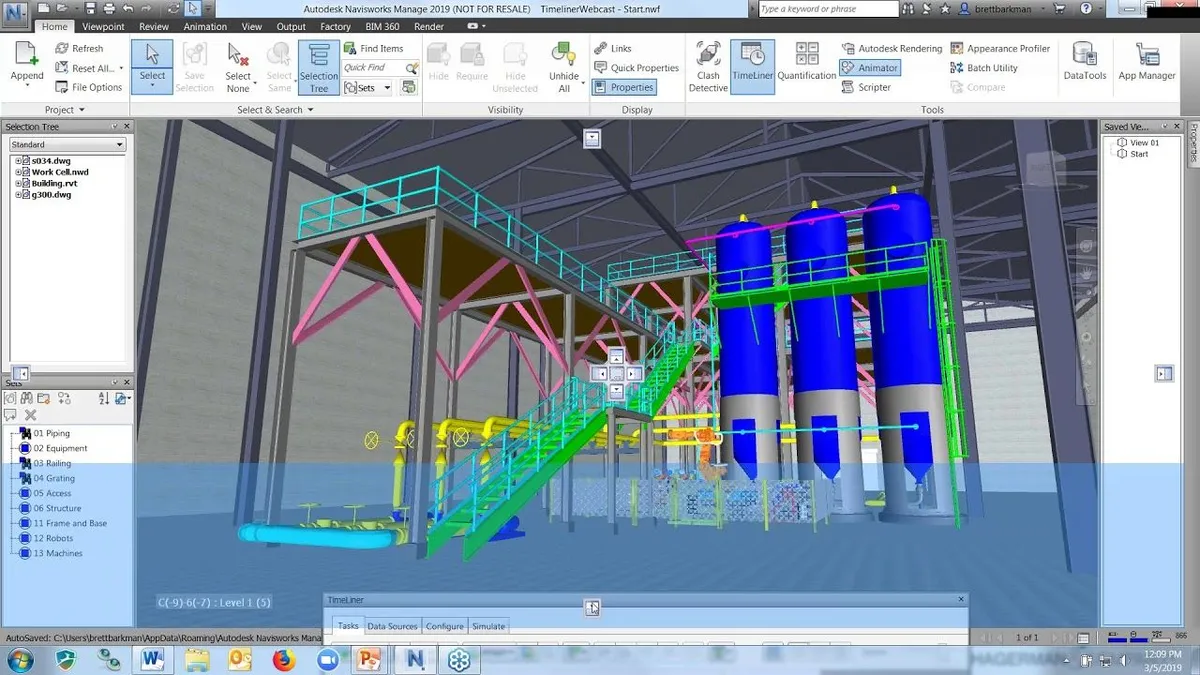Switch to the Viewpoint ribbon tab
Image resolution: width=1200 pixels, height=675 pixels.
coord(104,27)
